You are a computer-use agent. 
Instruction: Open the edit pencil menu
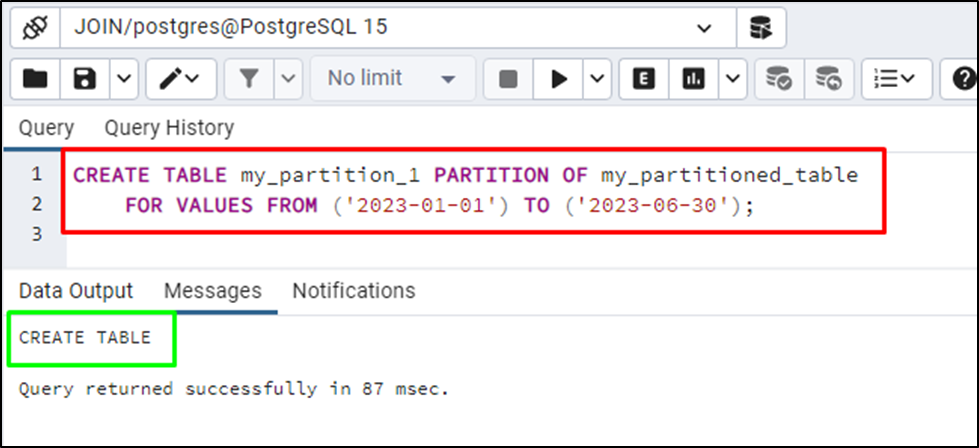(x=181, y=79)
